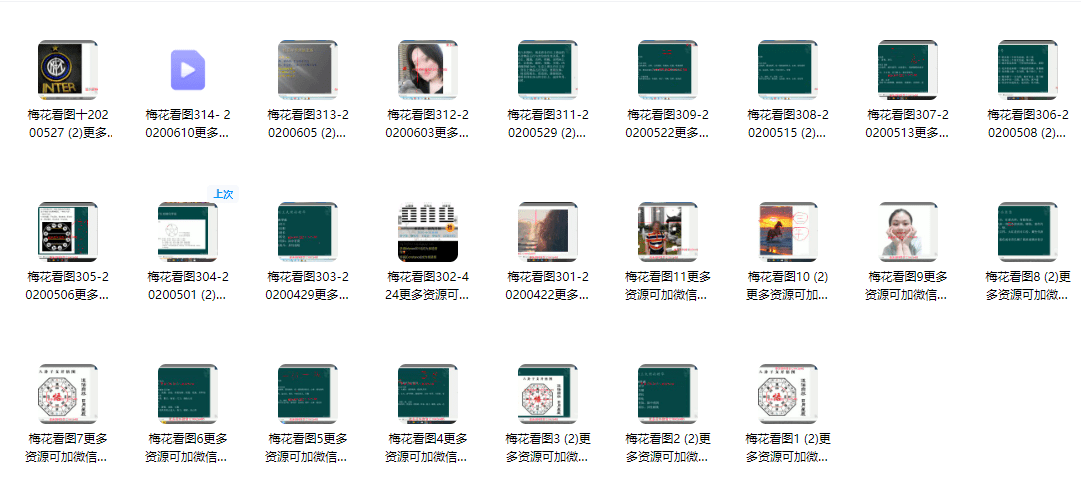Open the 梅花看图309-20200522 video
The height and width of the screenshot is (504, 1081).
pyautogui.click(x=667, y=70)
